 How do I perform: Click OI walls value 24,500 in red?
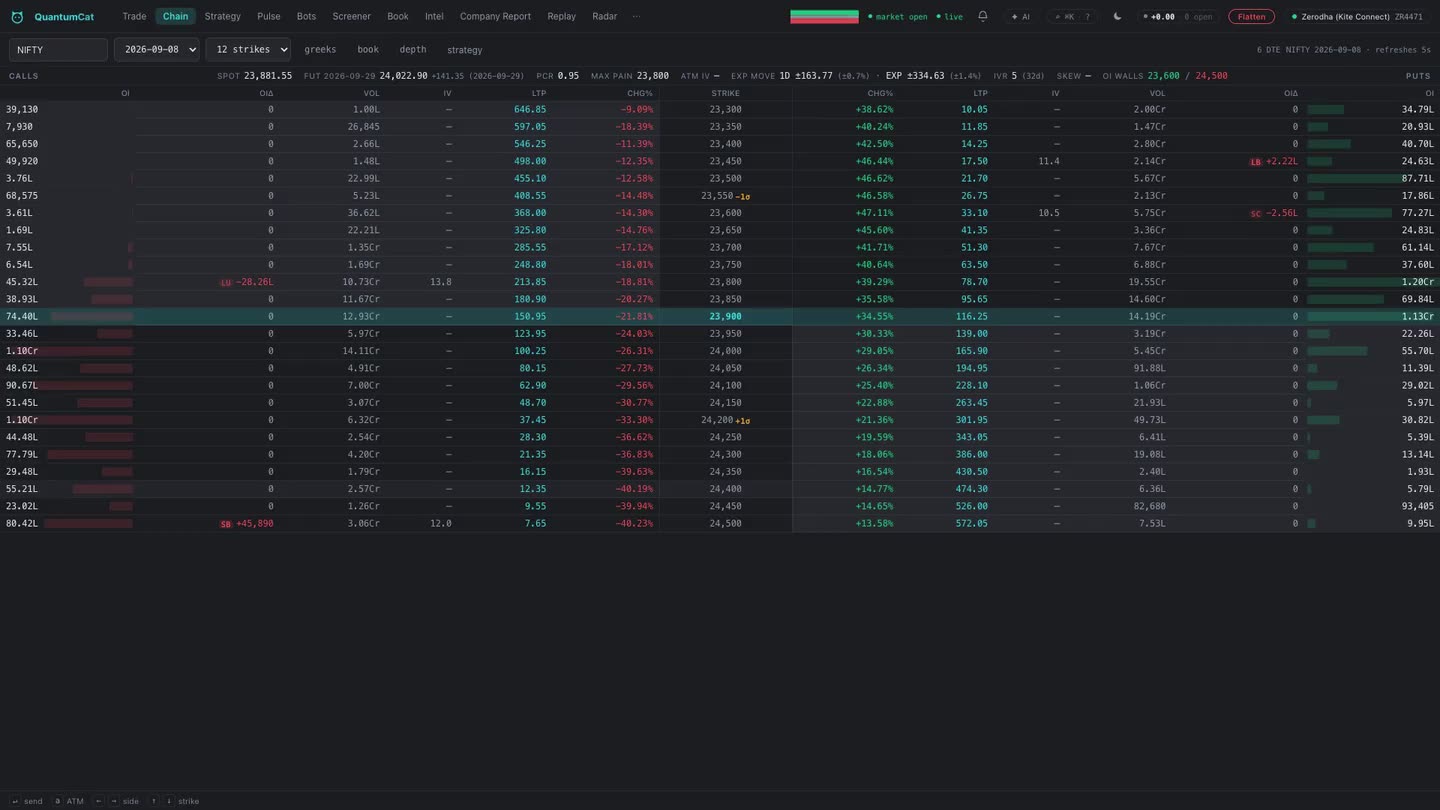1211,76
